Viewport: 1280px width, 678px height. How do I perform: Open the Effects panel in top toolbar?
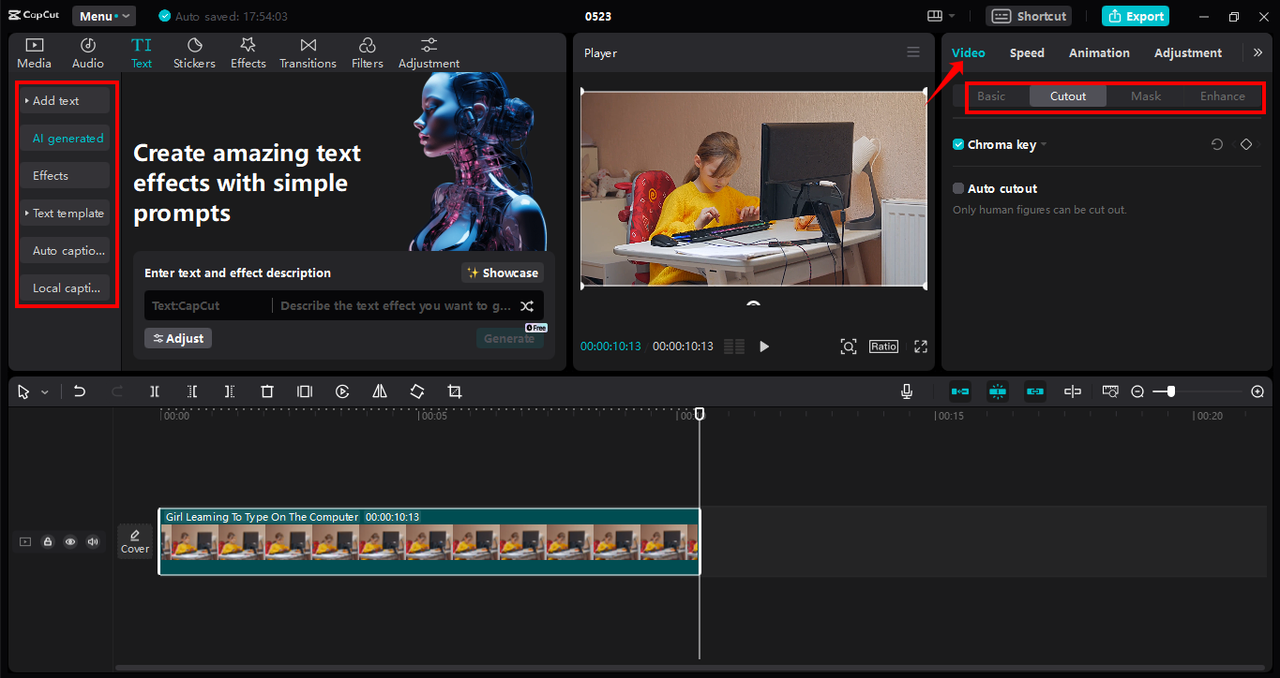click(x=248, y=53)
